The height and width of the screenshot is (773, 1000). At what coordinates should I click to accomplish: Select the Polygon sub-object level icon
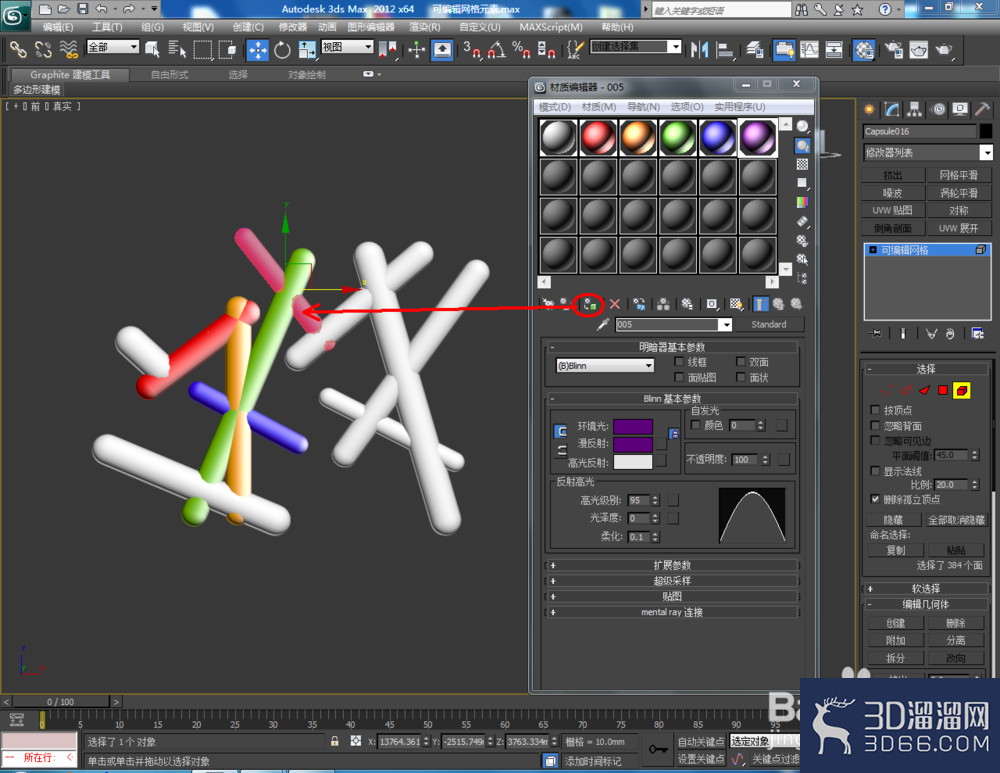(943, 390)
